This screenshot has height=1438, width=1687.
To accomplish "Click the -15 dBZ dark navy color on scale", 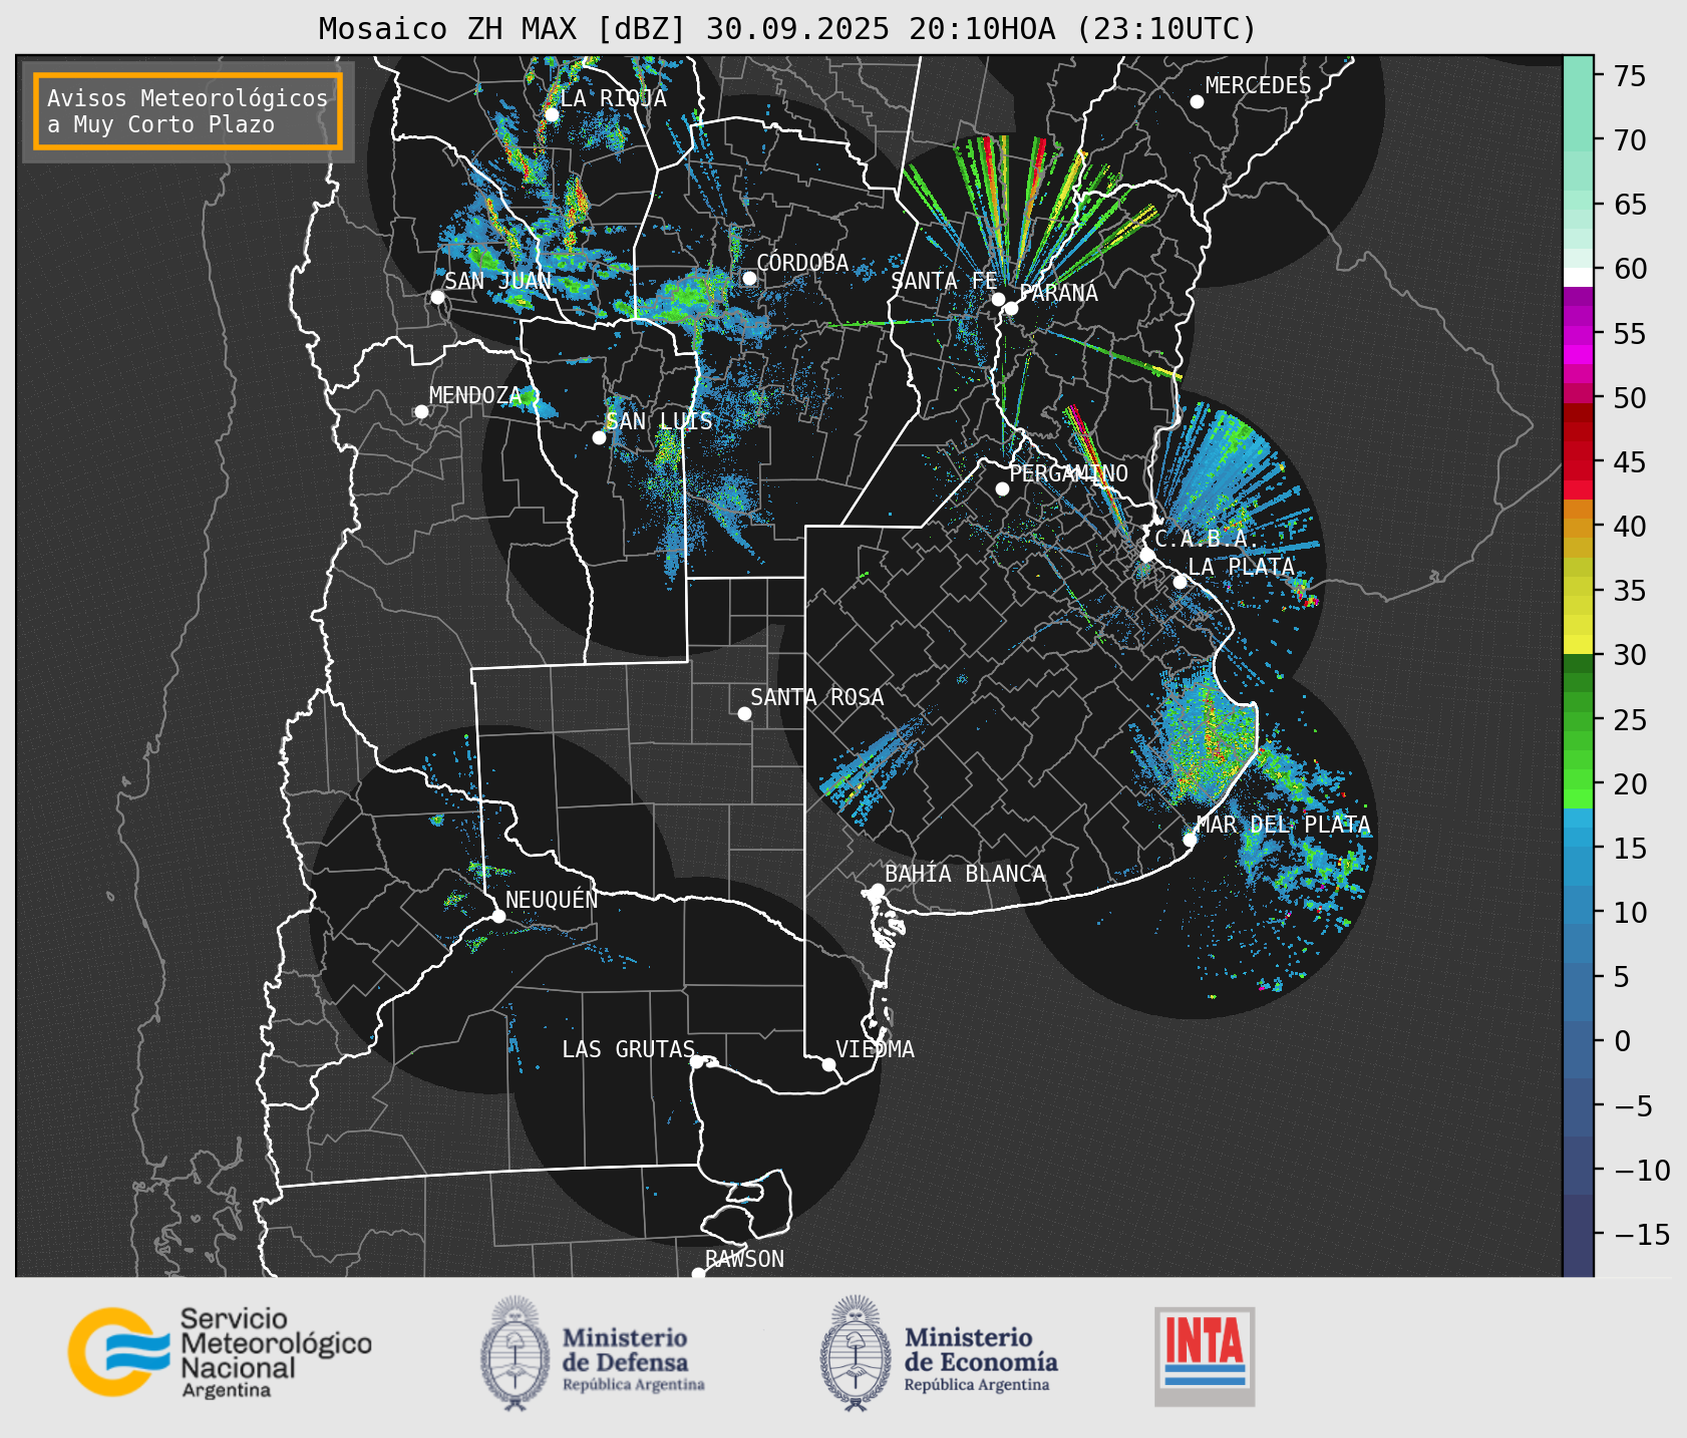I will [x=1578, y=1234].
